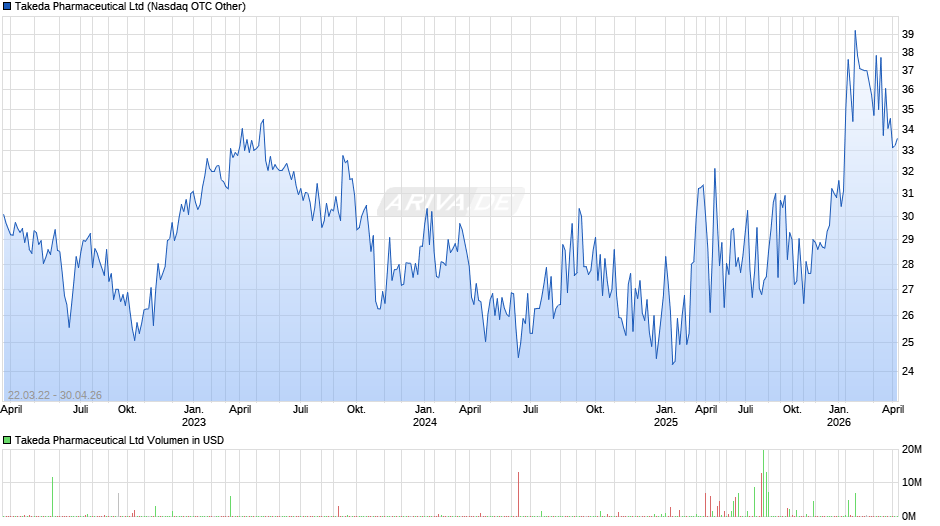The width and height of the screenshot is (940, 526).
Task: Click the price axis value 31
Action: 908,193
